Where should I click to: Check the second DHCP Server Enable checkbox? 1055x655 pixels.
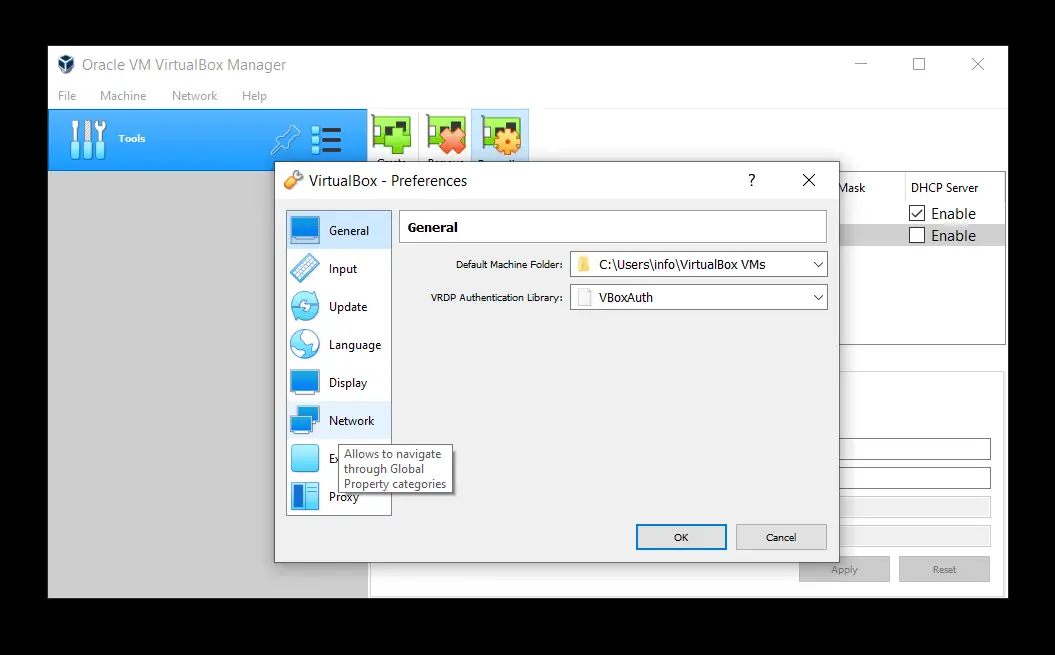[916, 236]
